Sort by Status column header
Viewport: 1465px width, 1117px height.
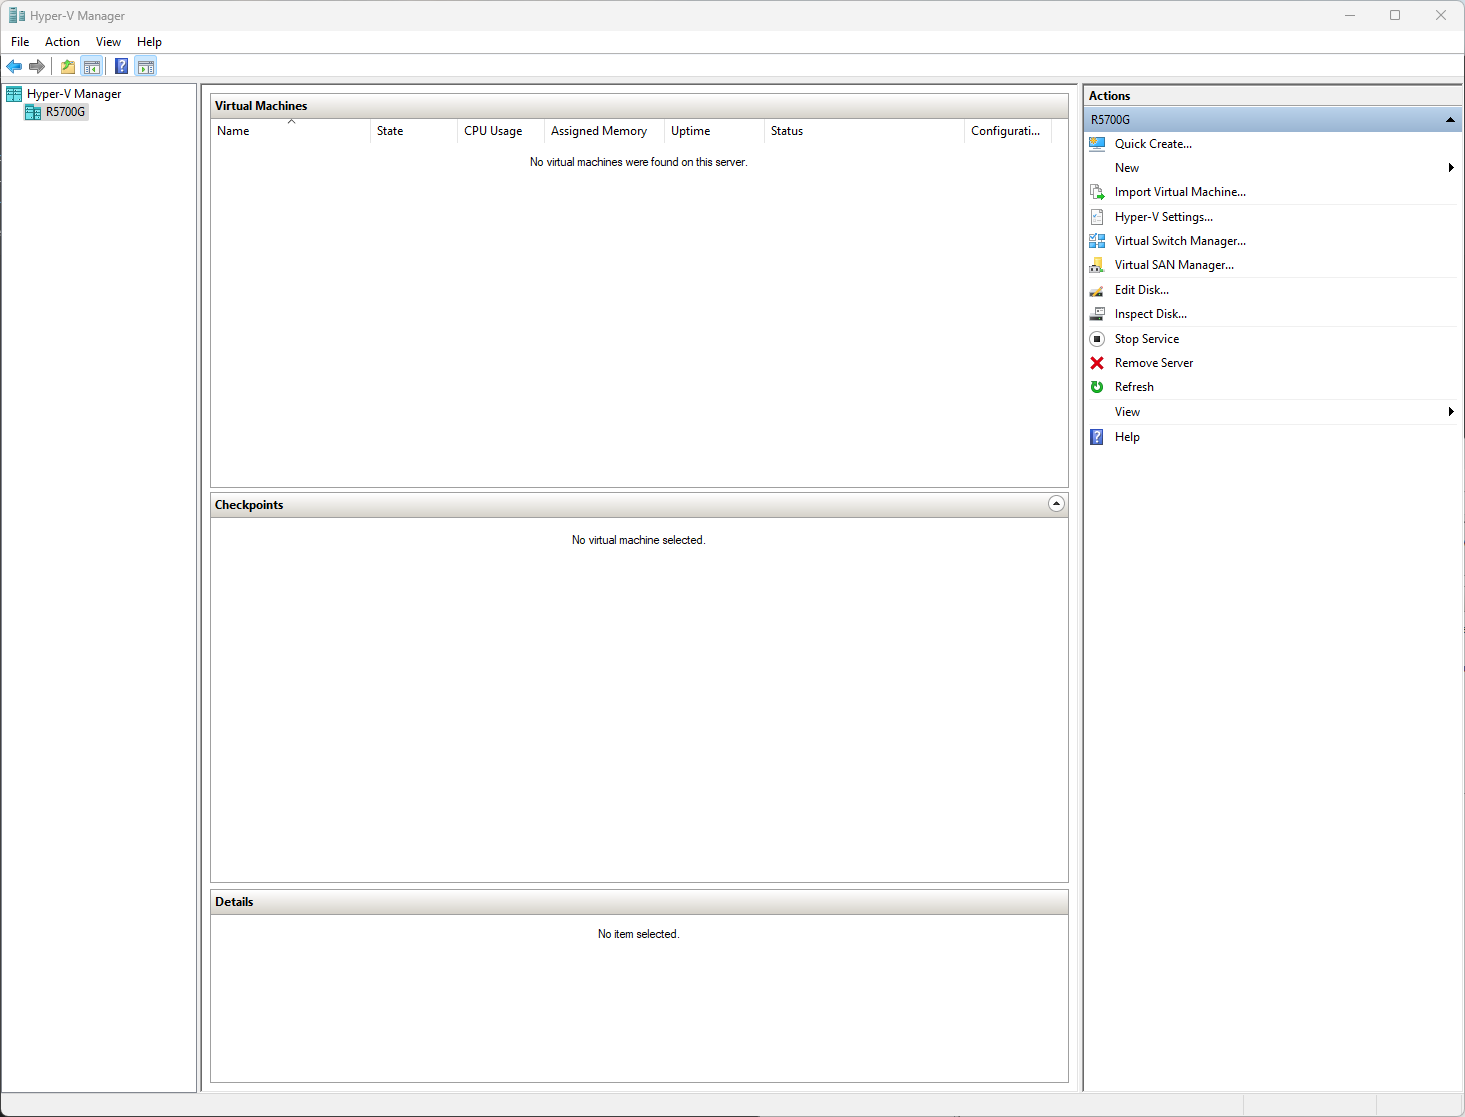tap(864, 131)
